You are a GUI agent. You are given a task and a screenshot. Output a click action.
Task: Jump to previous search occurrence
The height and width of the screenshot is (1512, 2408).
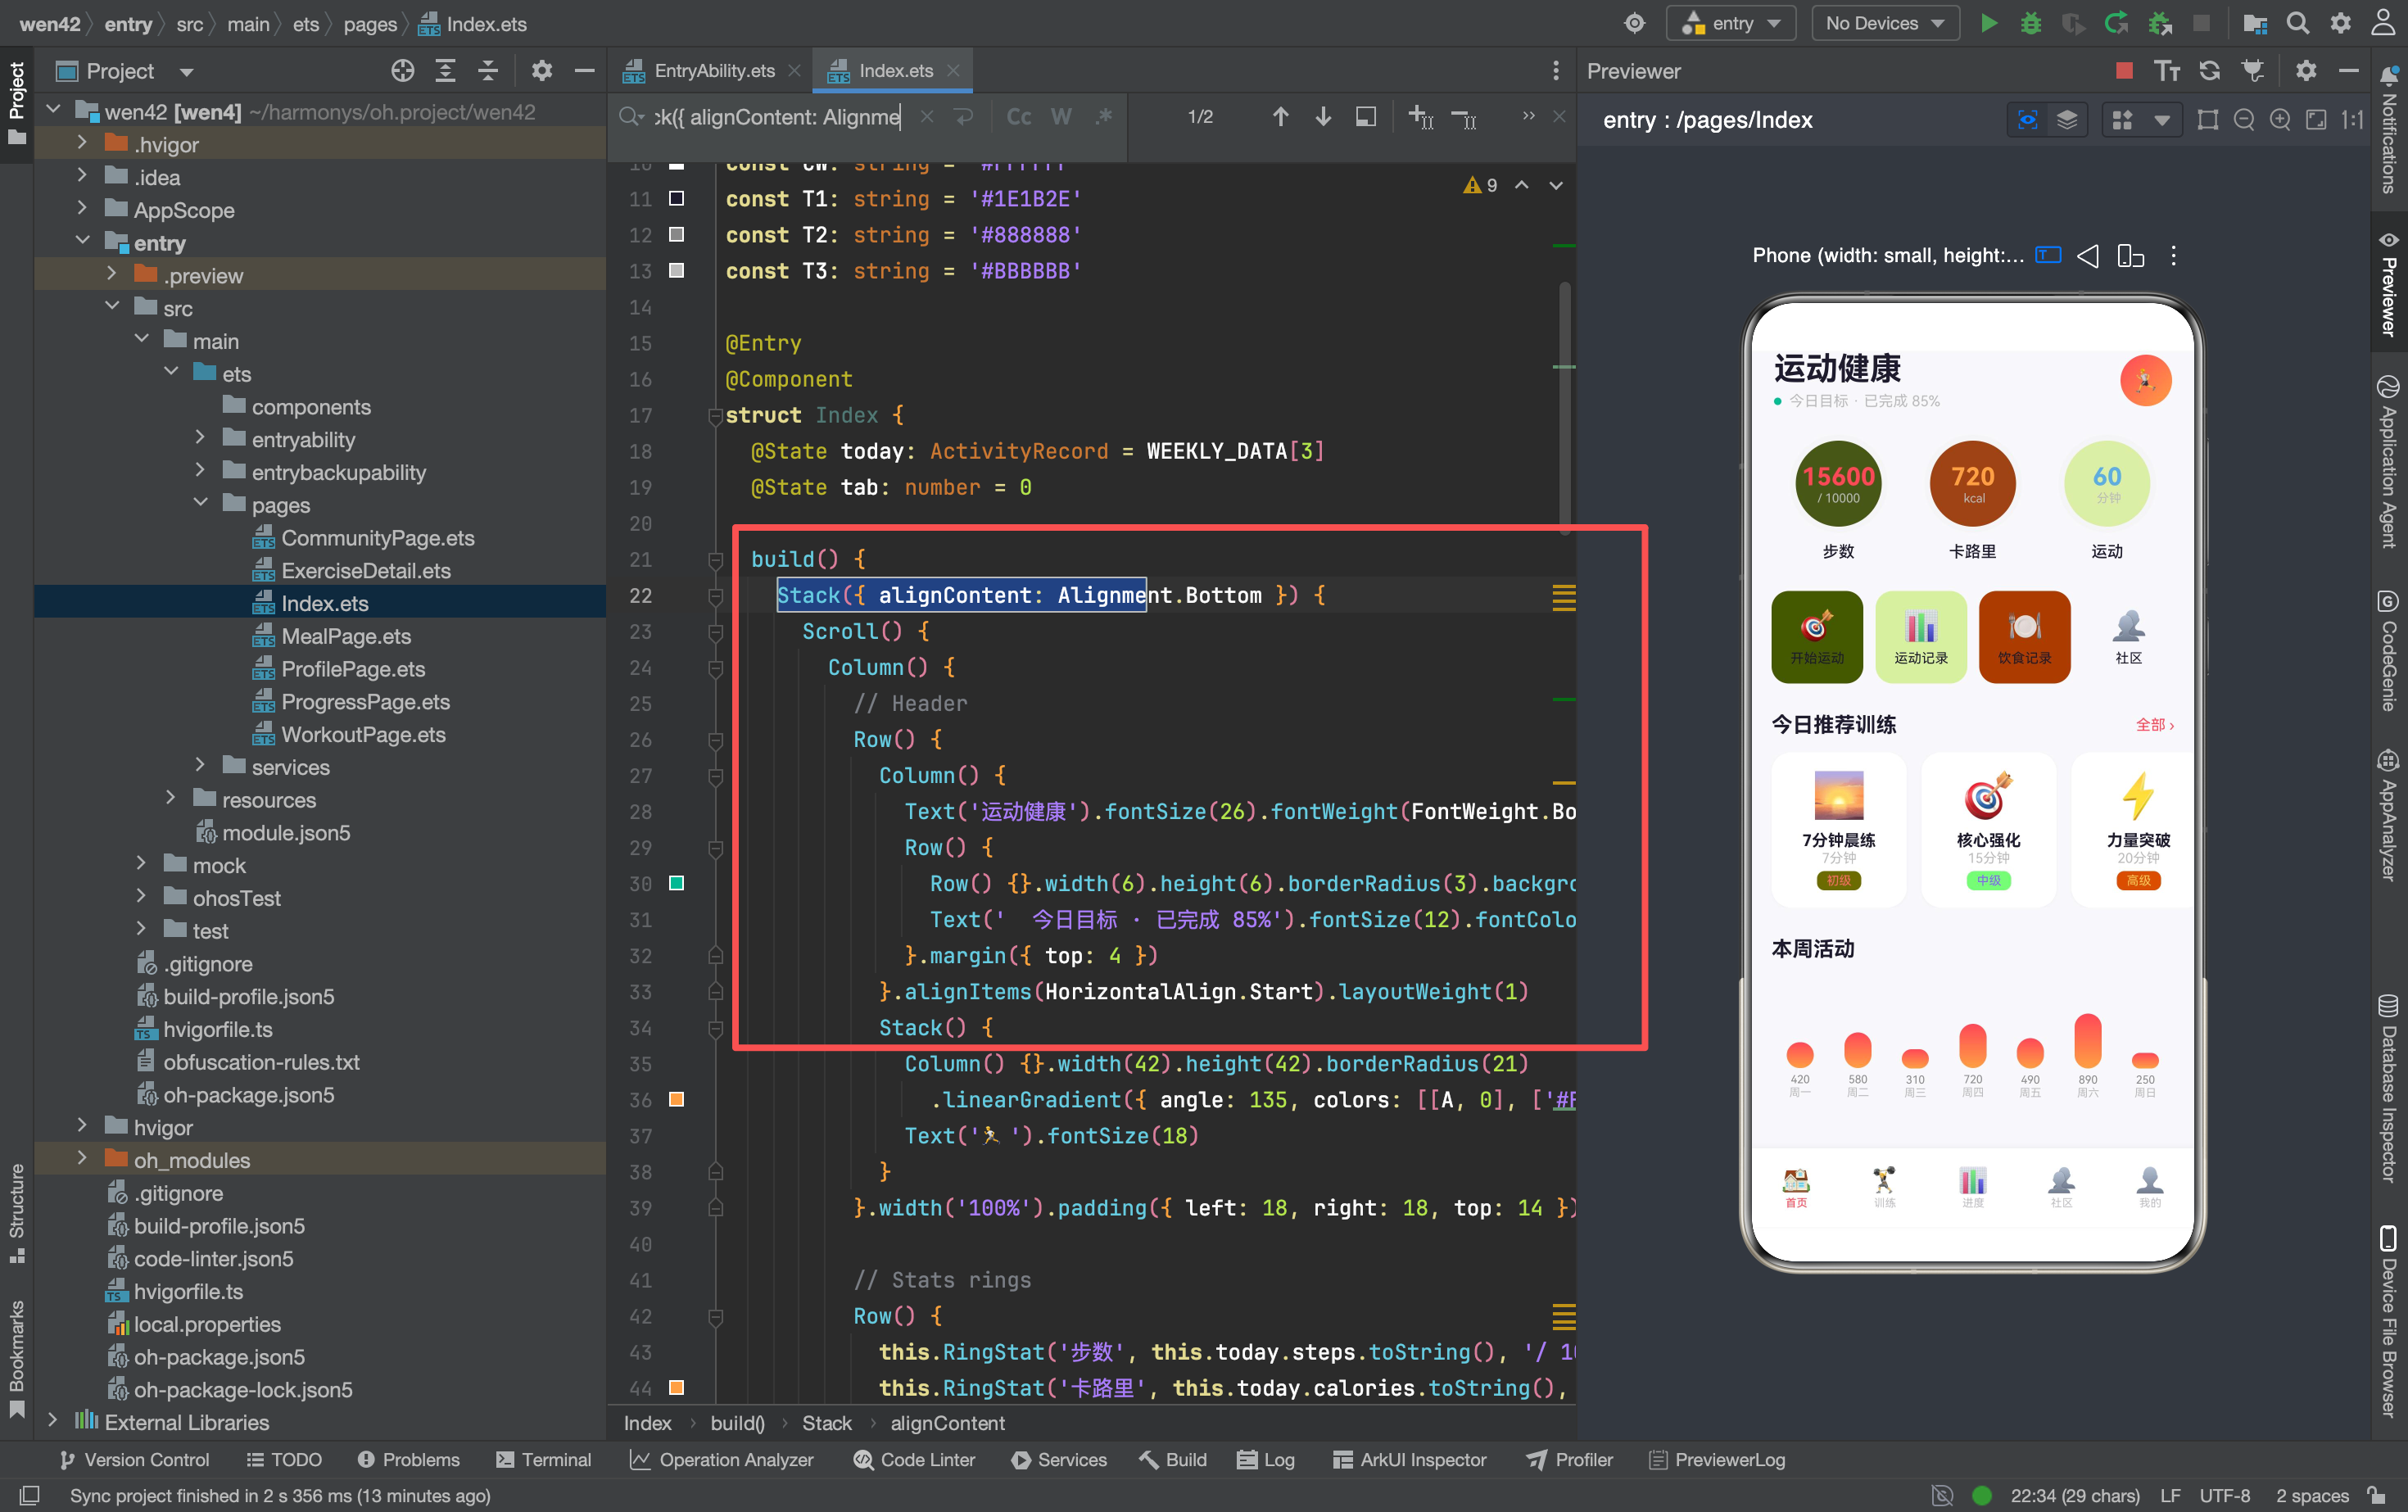coord(1280,117)
